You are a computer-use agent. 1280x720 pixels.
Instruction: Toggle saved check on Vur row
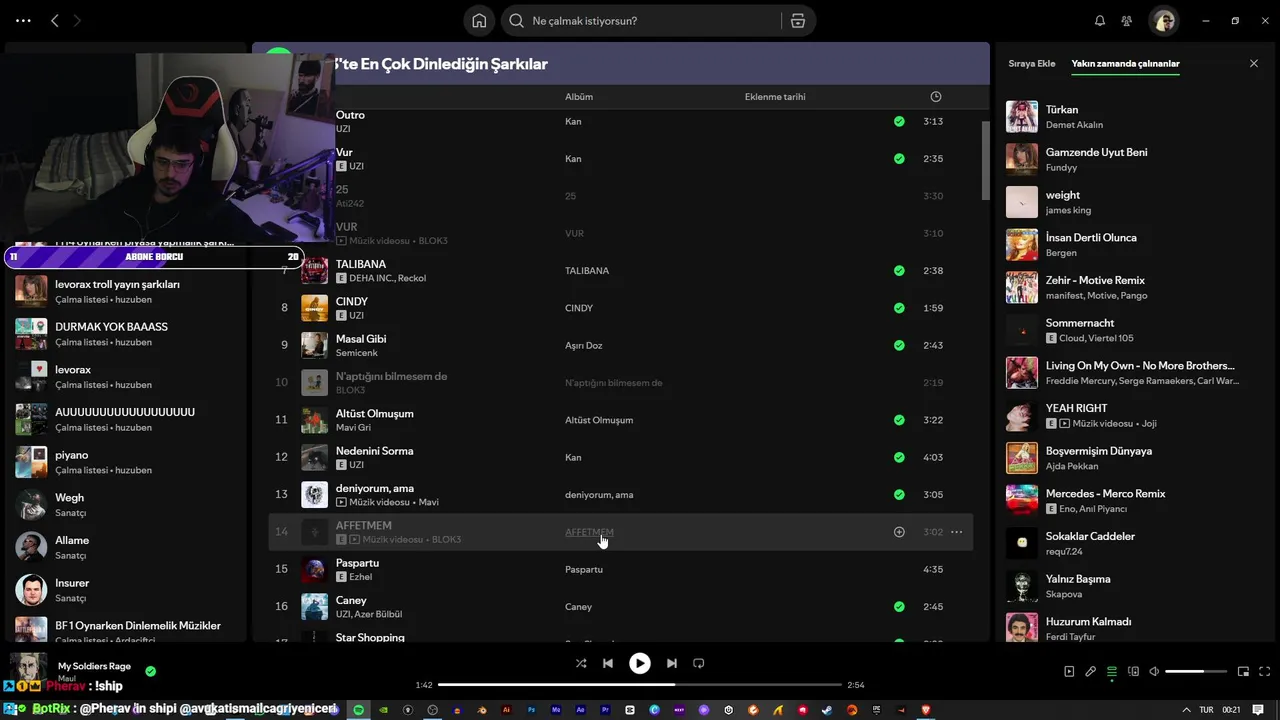(899, 159)
